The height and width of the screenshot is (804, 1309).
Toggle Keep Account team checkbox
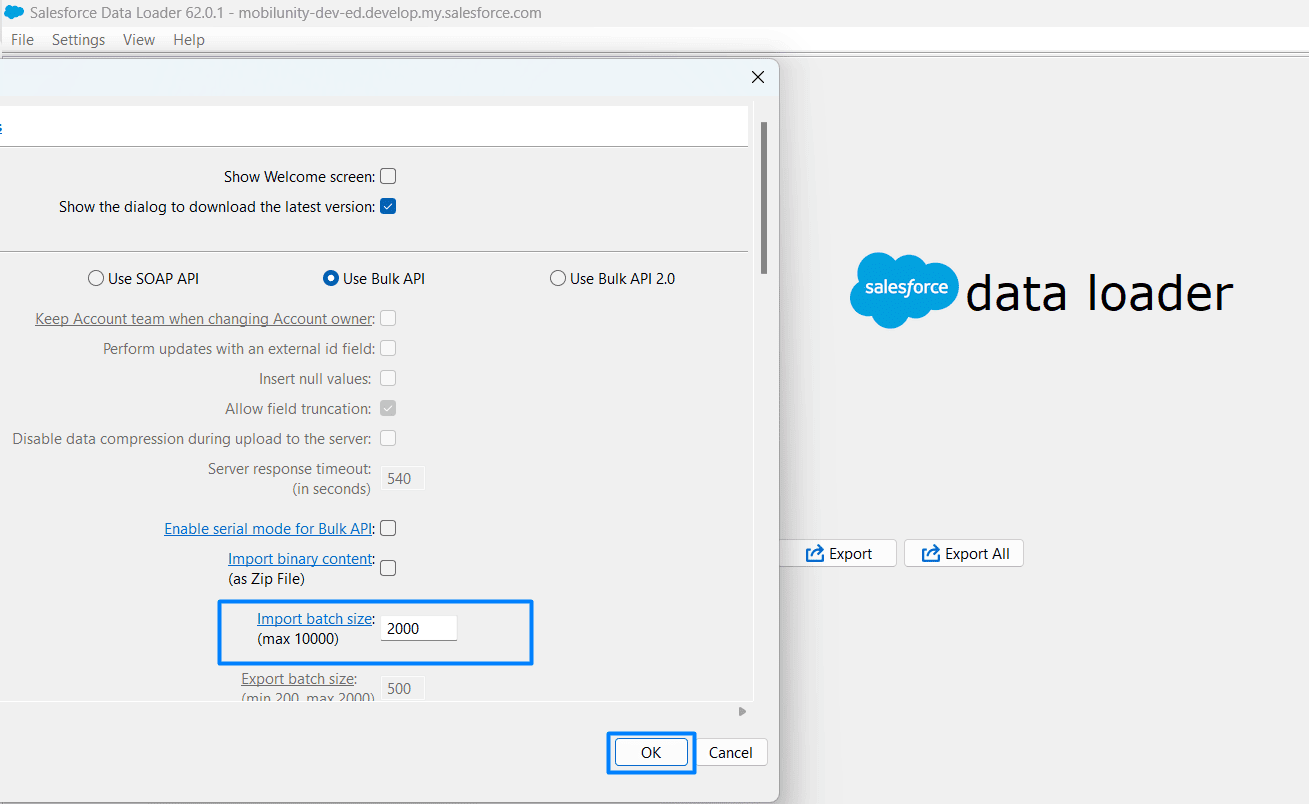[388, 318]
